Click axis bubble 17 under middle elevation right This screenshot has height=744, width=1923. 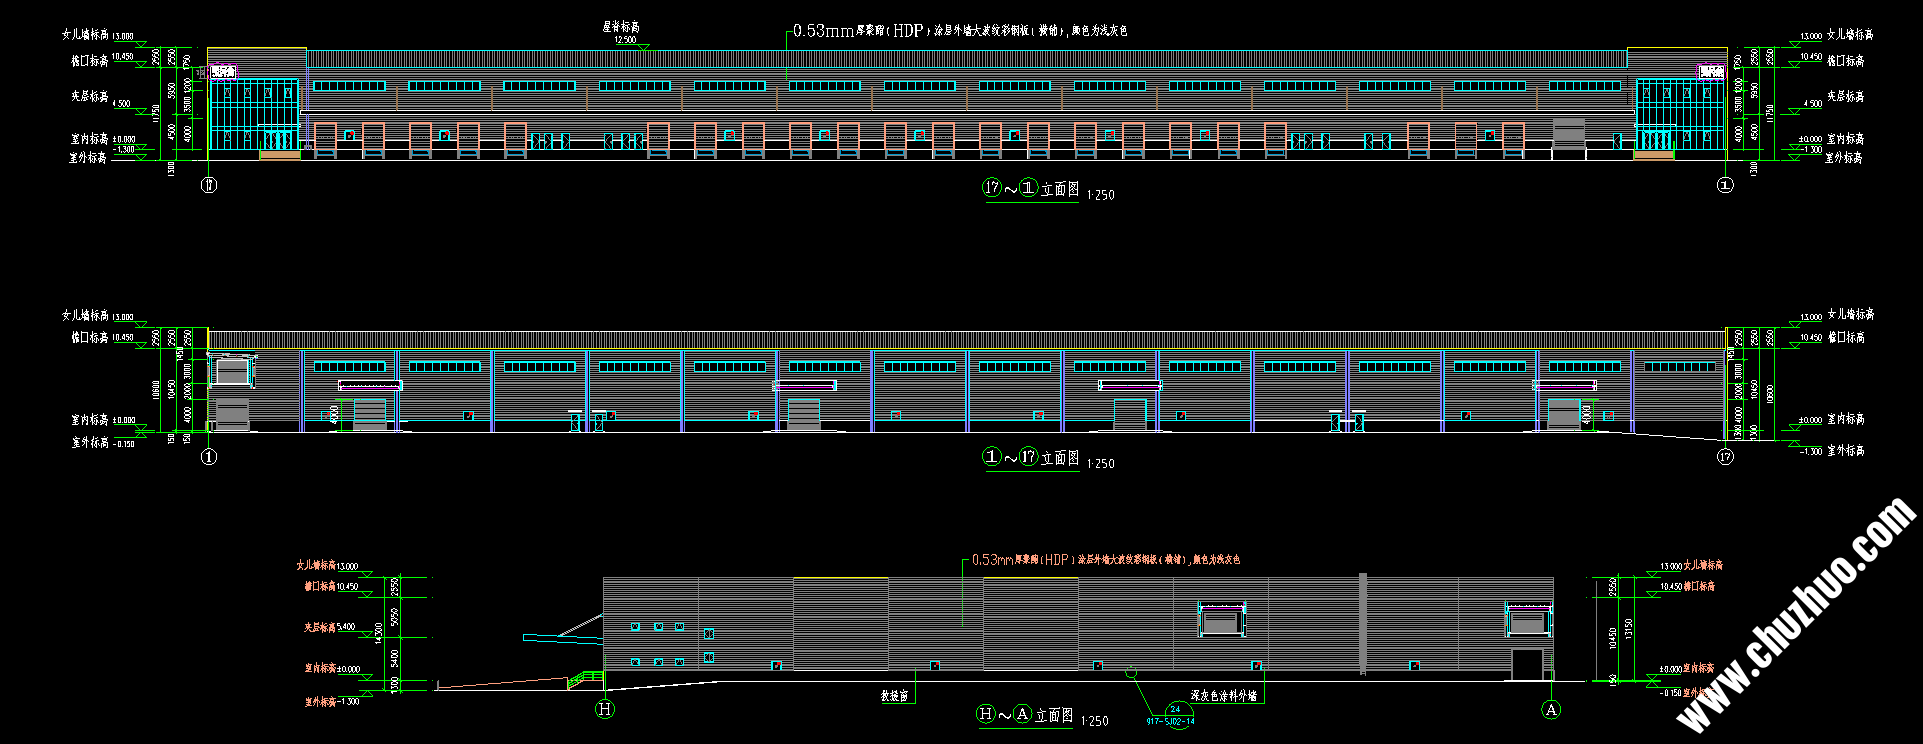click(1725, 457)
